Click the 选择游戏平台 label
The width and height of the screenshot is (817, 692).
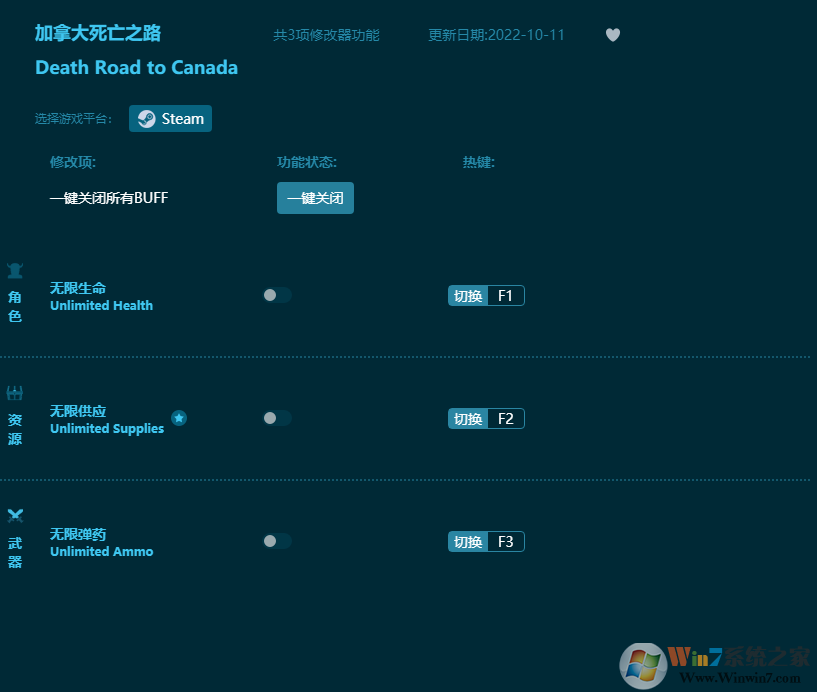[x=73, y=119]
